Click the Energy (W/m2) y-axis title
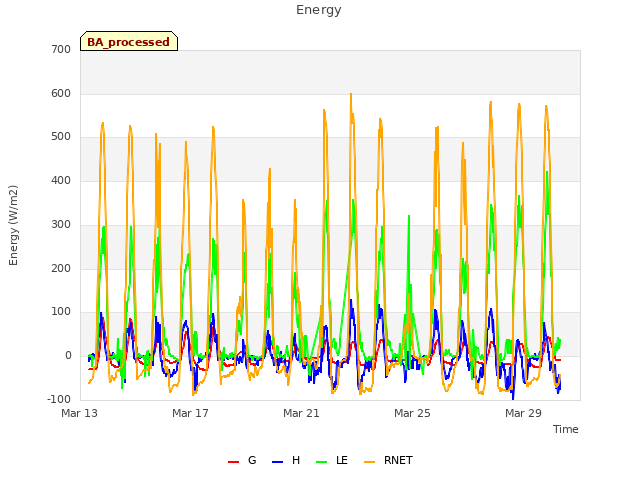The image size is (640, 480). [13, 225]
